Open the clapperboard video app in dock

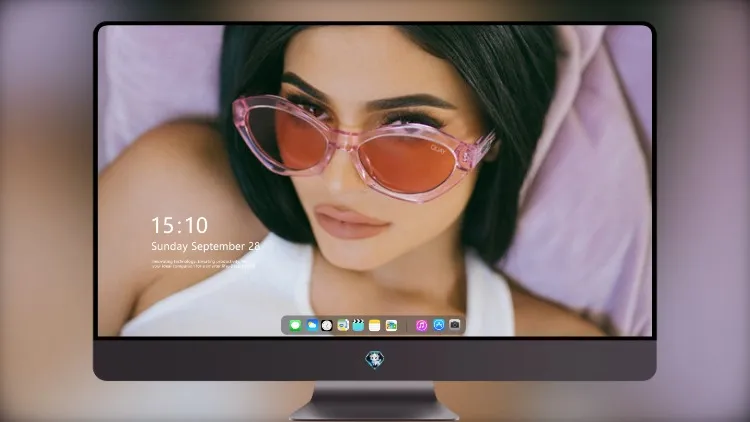click(358, 326)
